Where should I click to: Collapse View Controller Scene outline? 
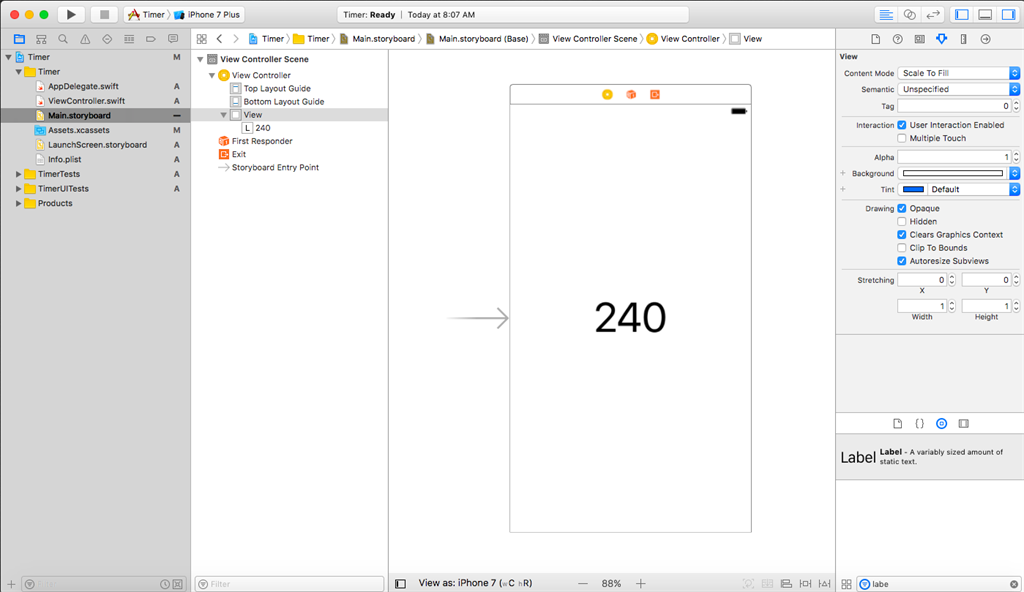200,59
